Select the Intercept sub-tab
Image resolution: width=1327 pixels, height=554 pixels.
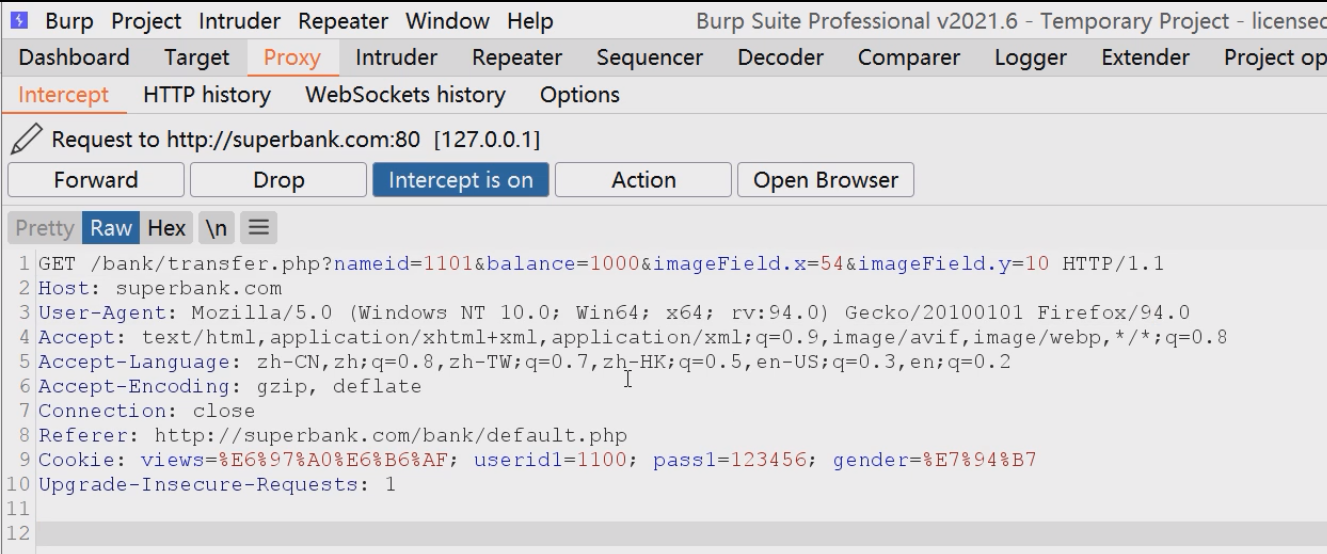click(63, 95)
